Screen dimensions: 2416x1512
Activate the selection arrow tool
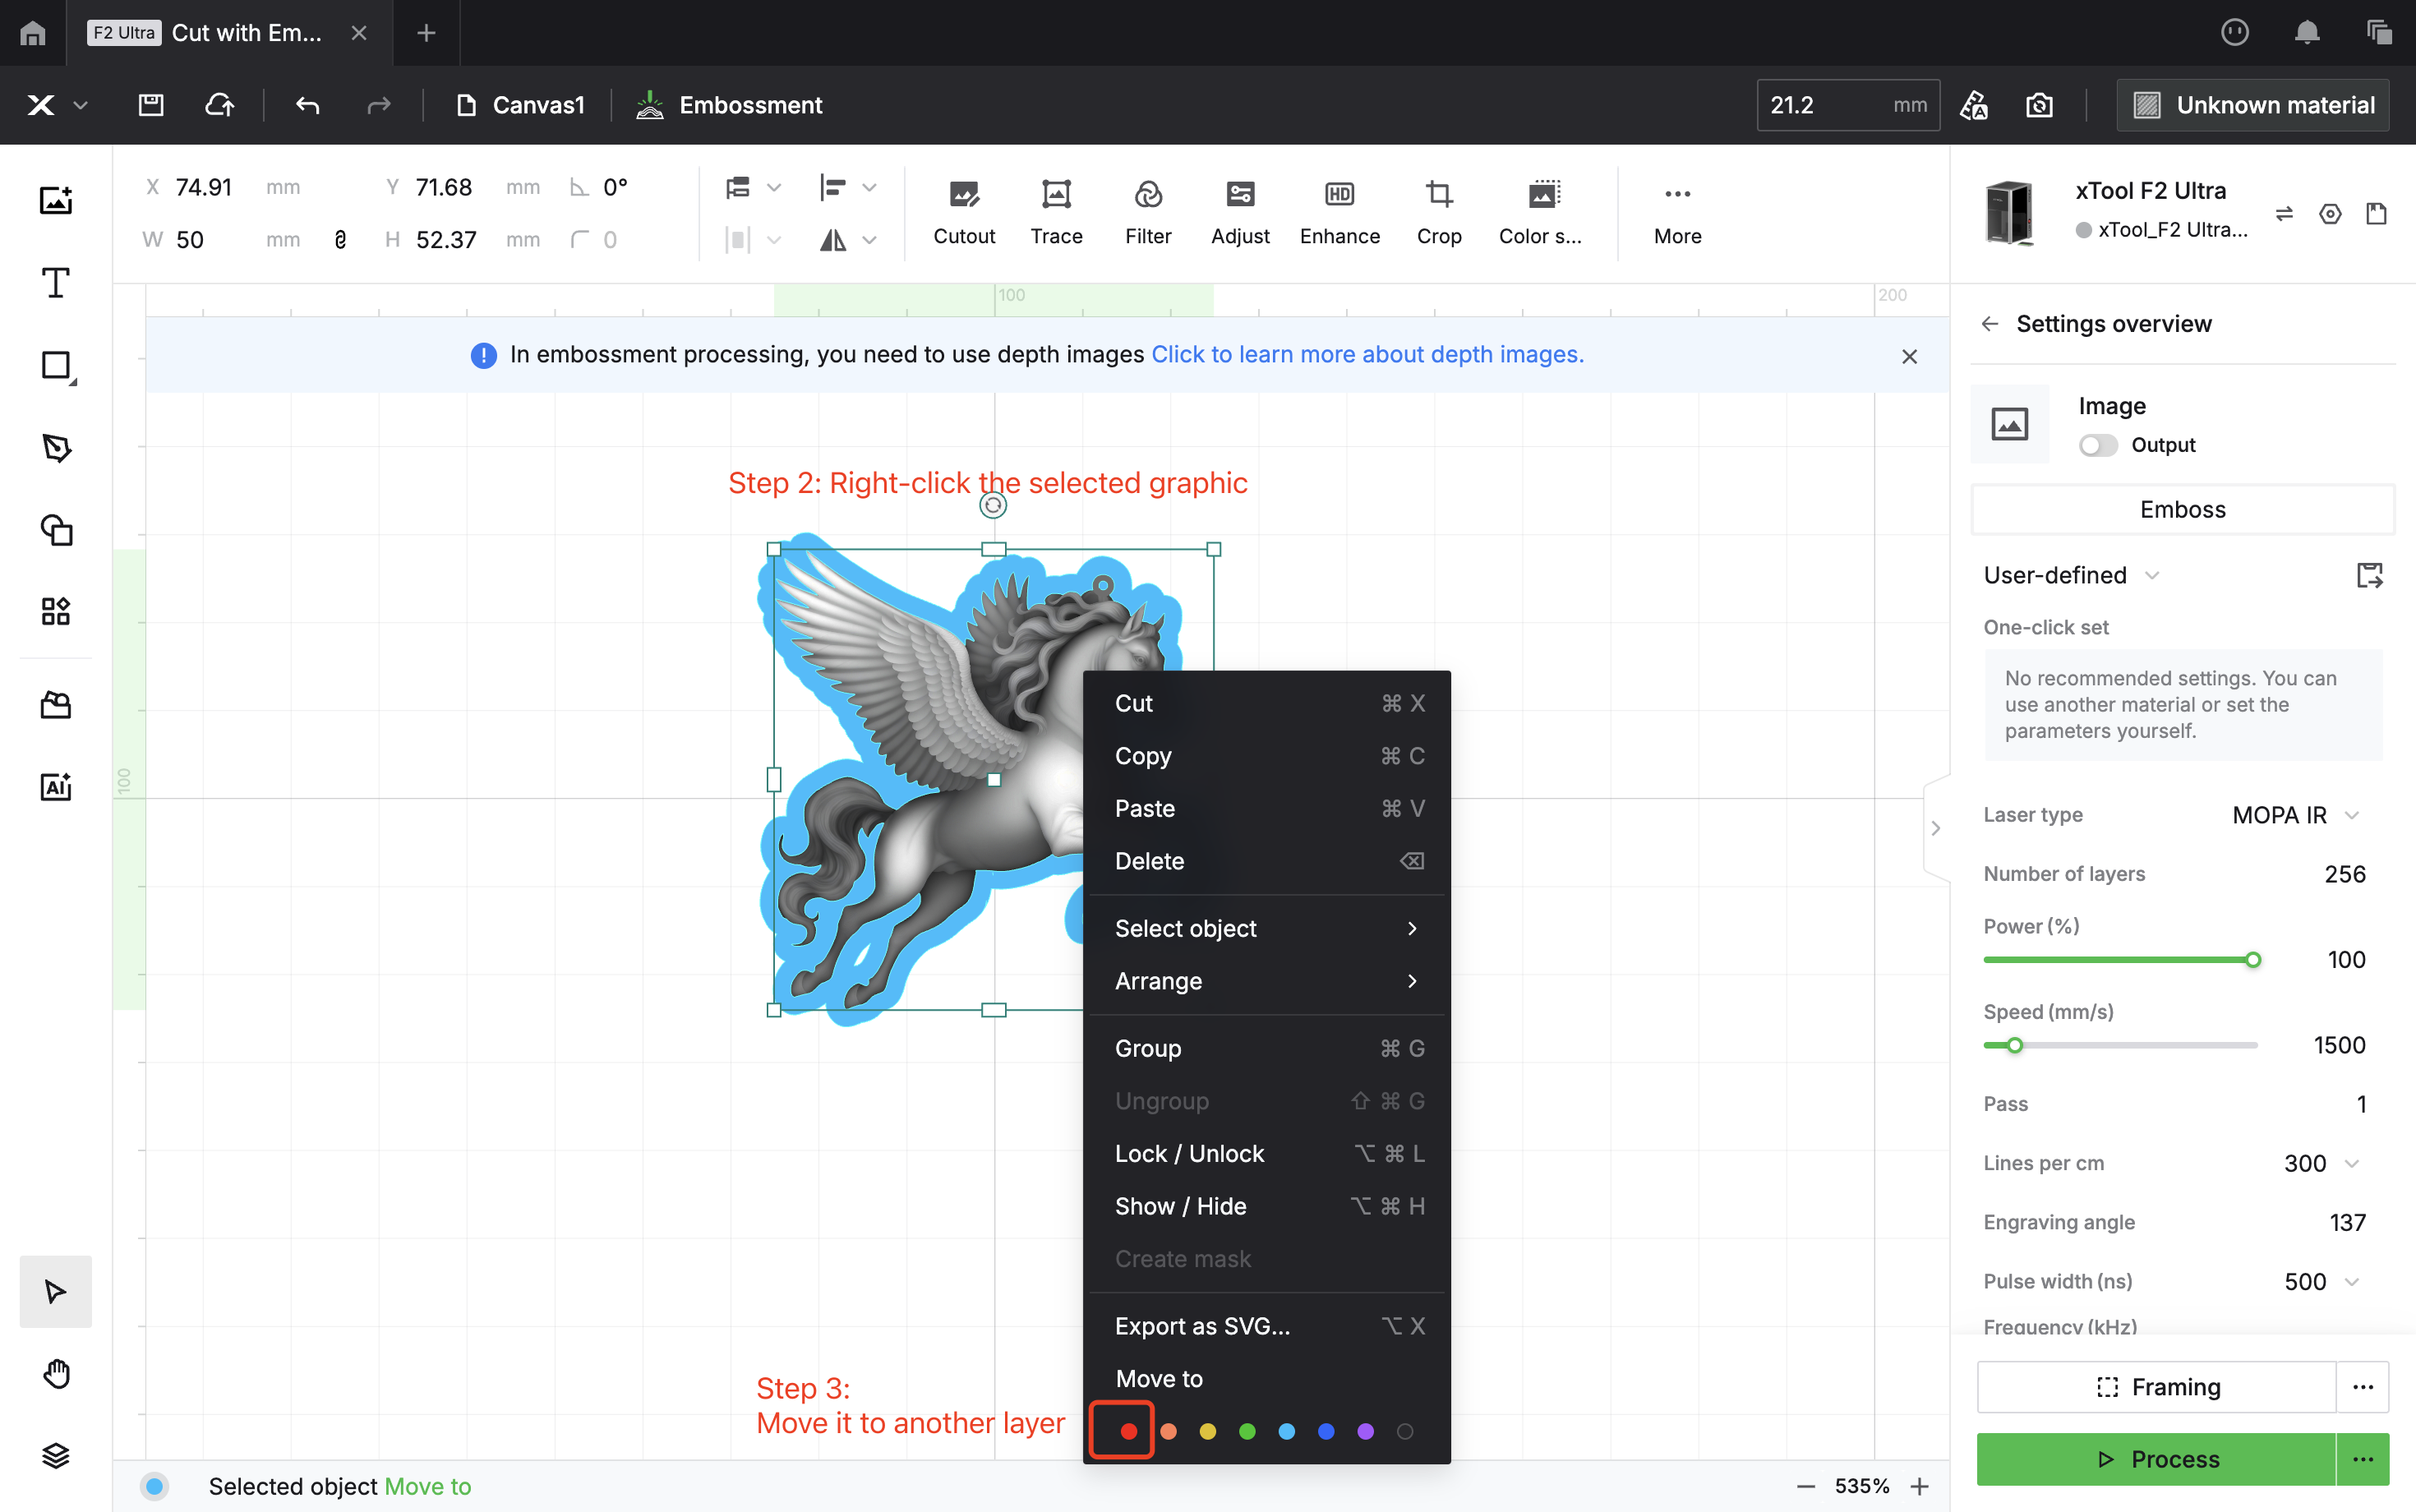(56, 1292)
